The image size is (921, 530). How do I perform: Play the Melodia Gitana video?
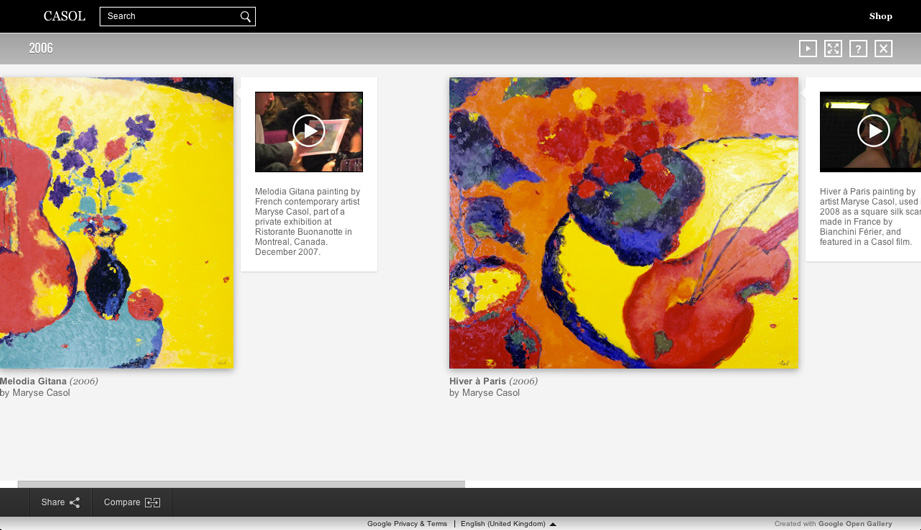pyautogui.click(x=309, y=131)
